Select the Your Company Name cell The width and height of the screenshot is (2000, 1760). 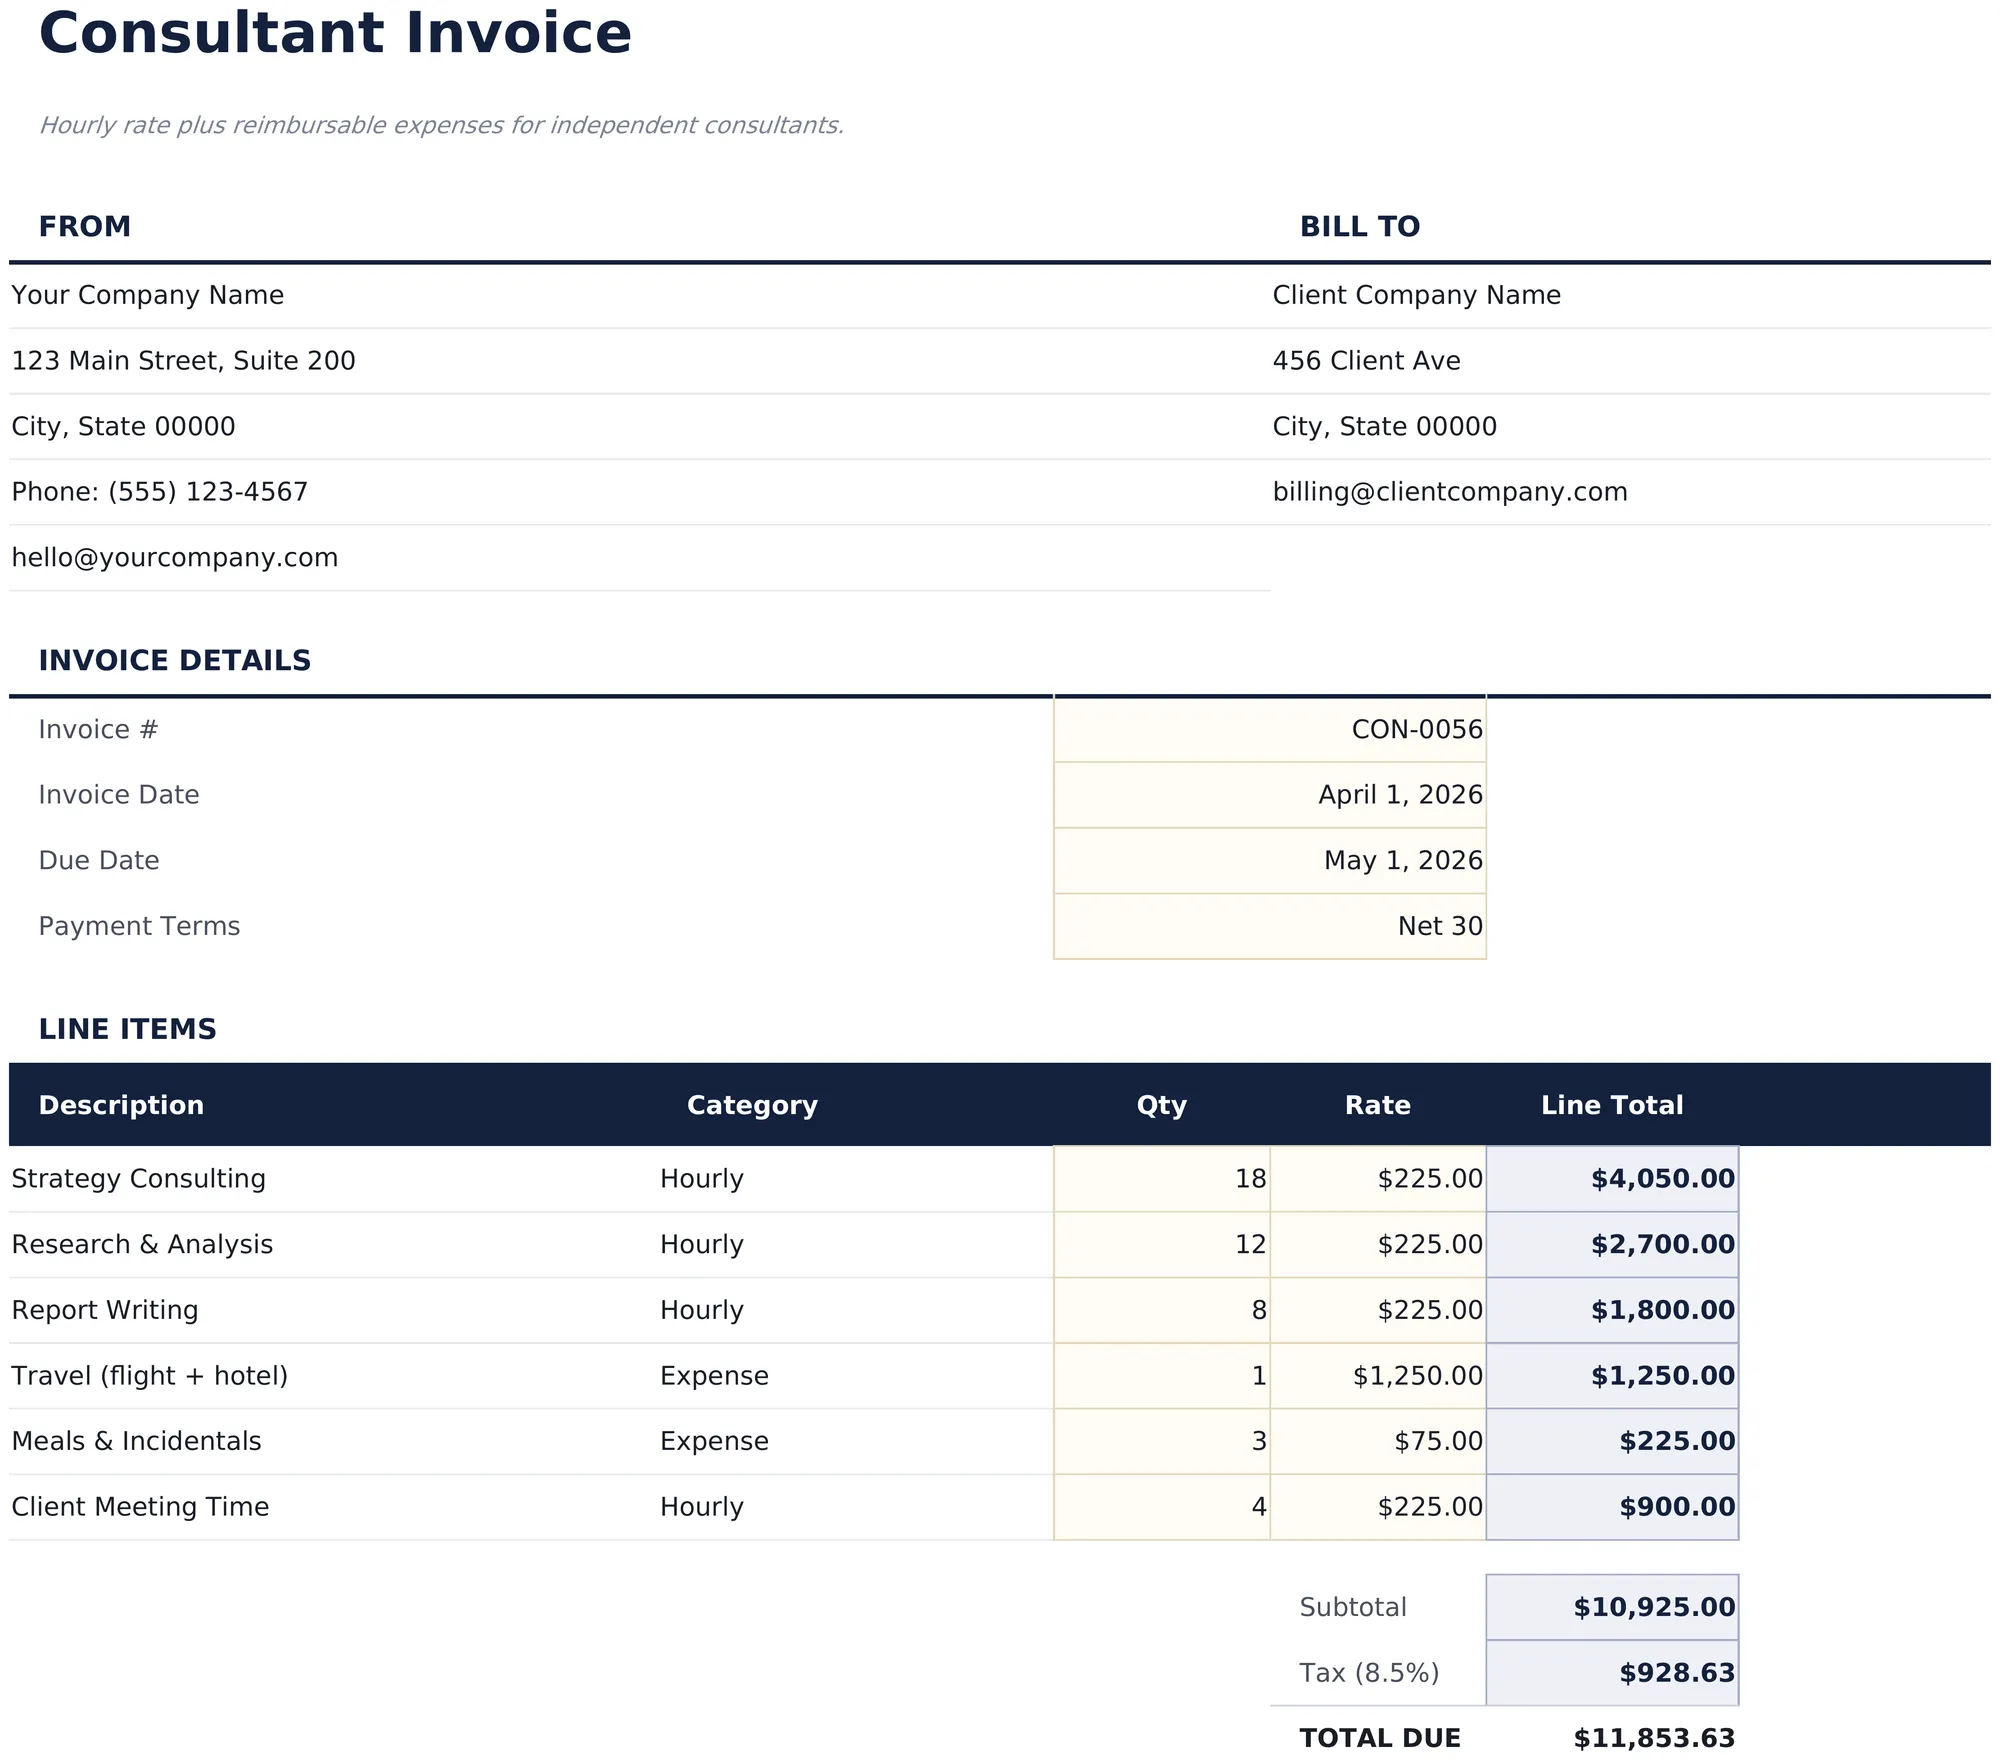(x=640, y=295)
